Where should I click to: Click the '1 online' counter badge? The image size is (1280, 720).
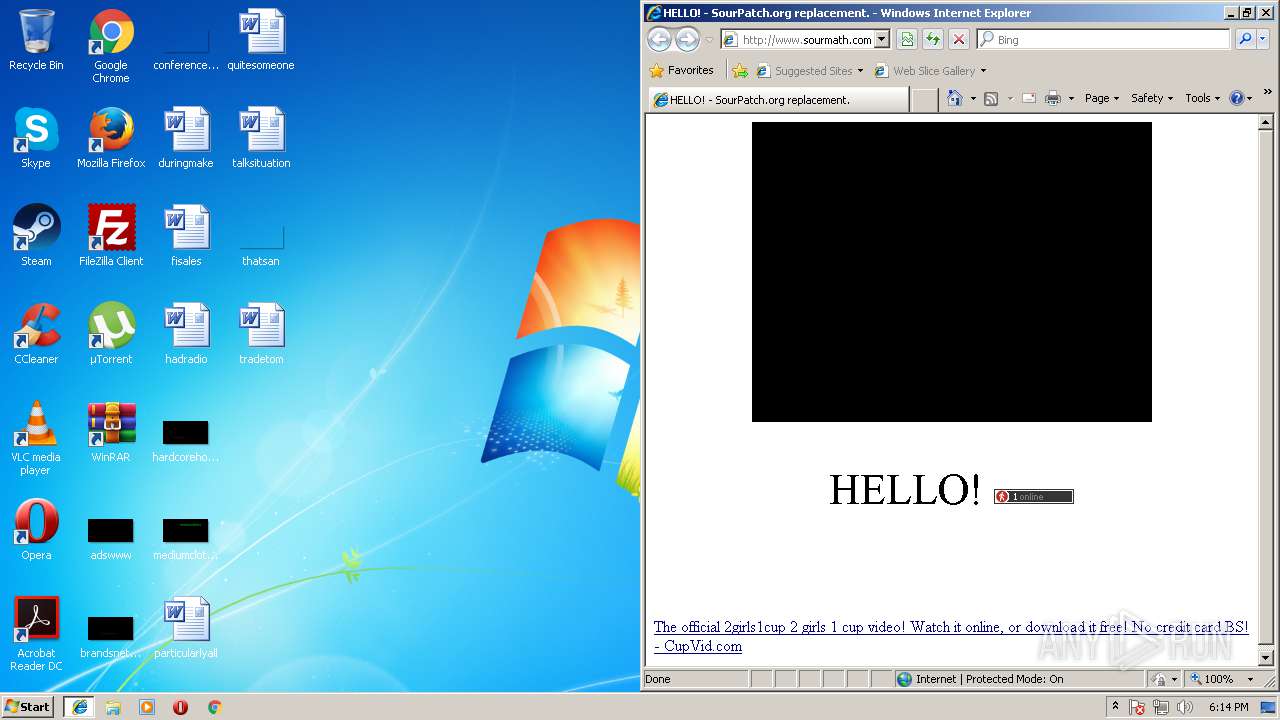pos(1033,496)
